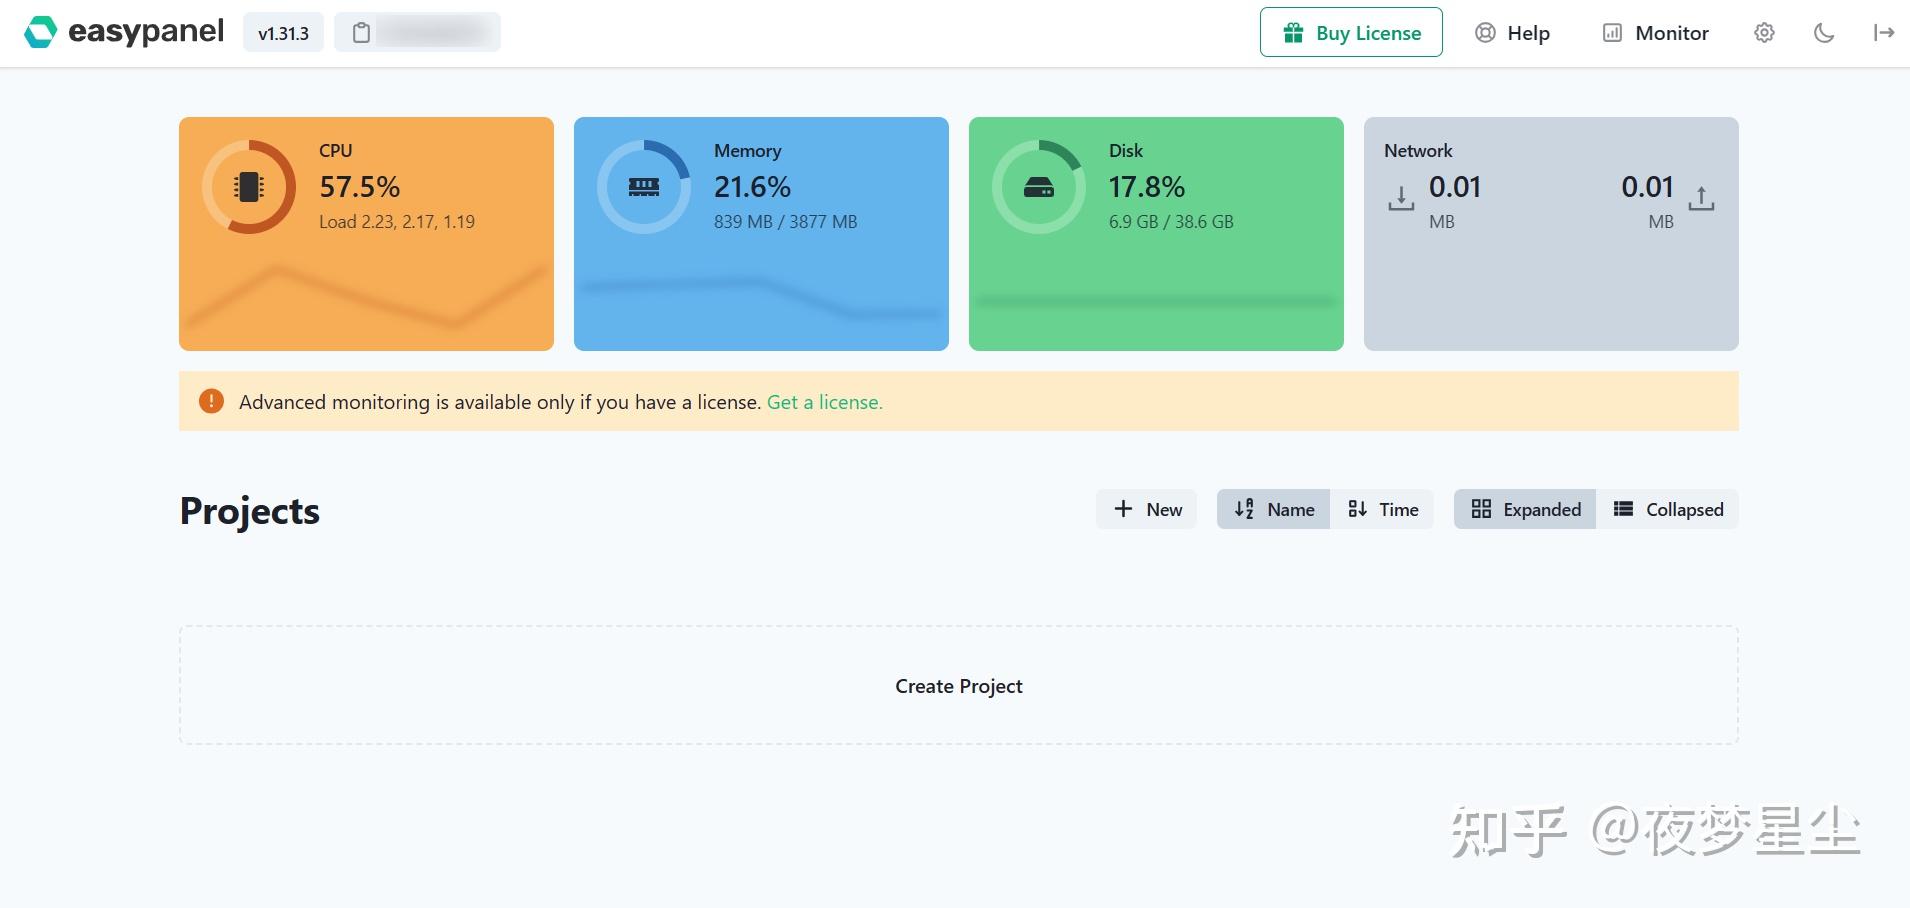Click the New project button
Viewport: 1910px width, 908px height.
coord(1147,509)
